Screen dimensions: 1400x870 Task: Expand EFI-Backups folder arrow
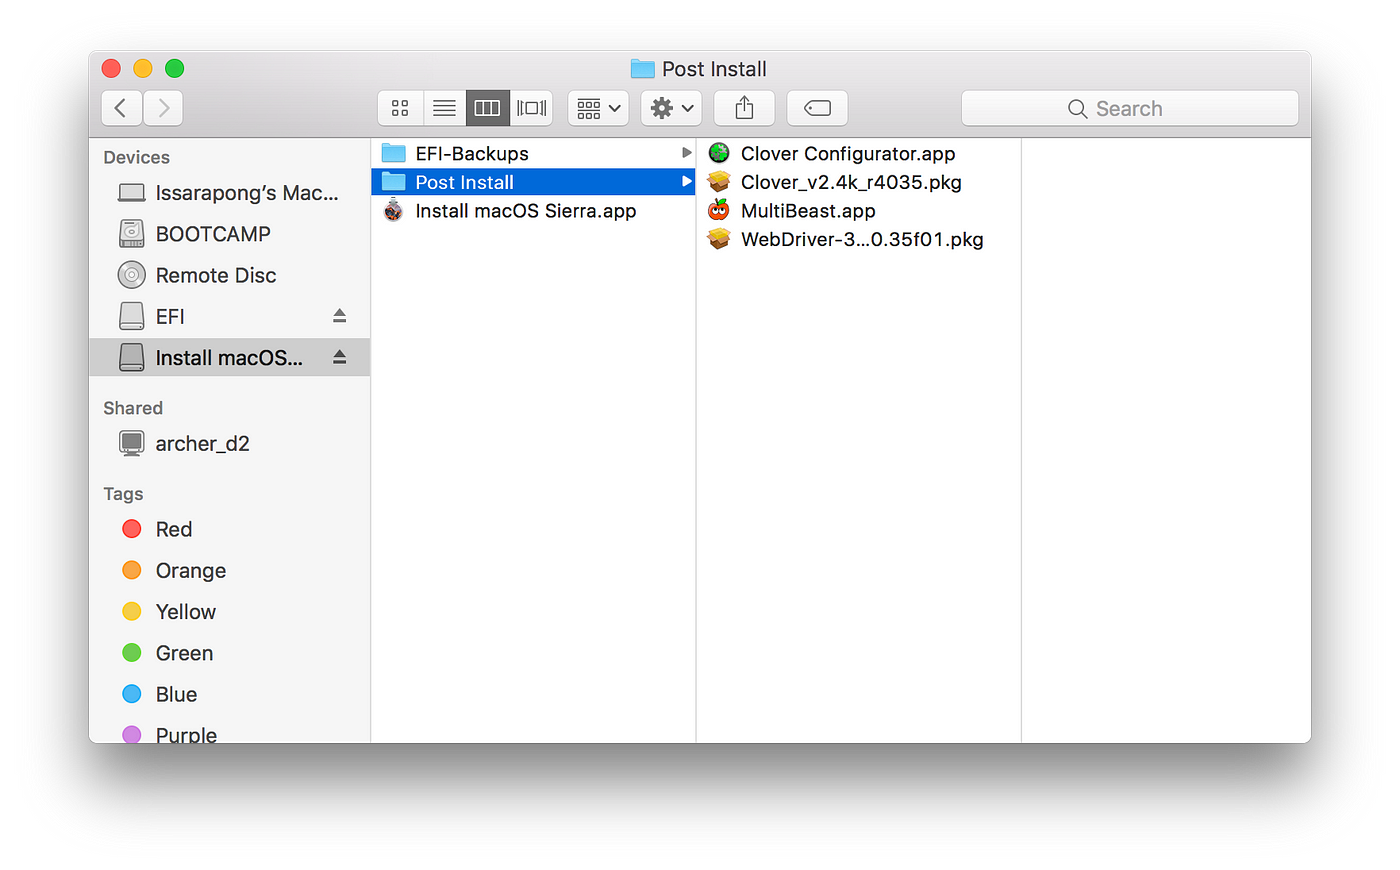coord(686,153)
